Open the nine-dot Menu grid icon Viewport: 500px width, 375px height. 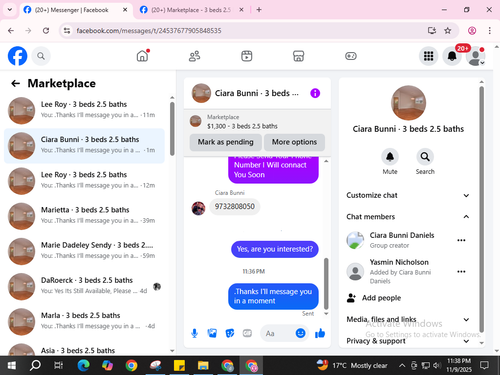coord(428,56)
